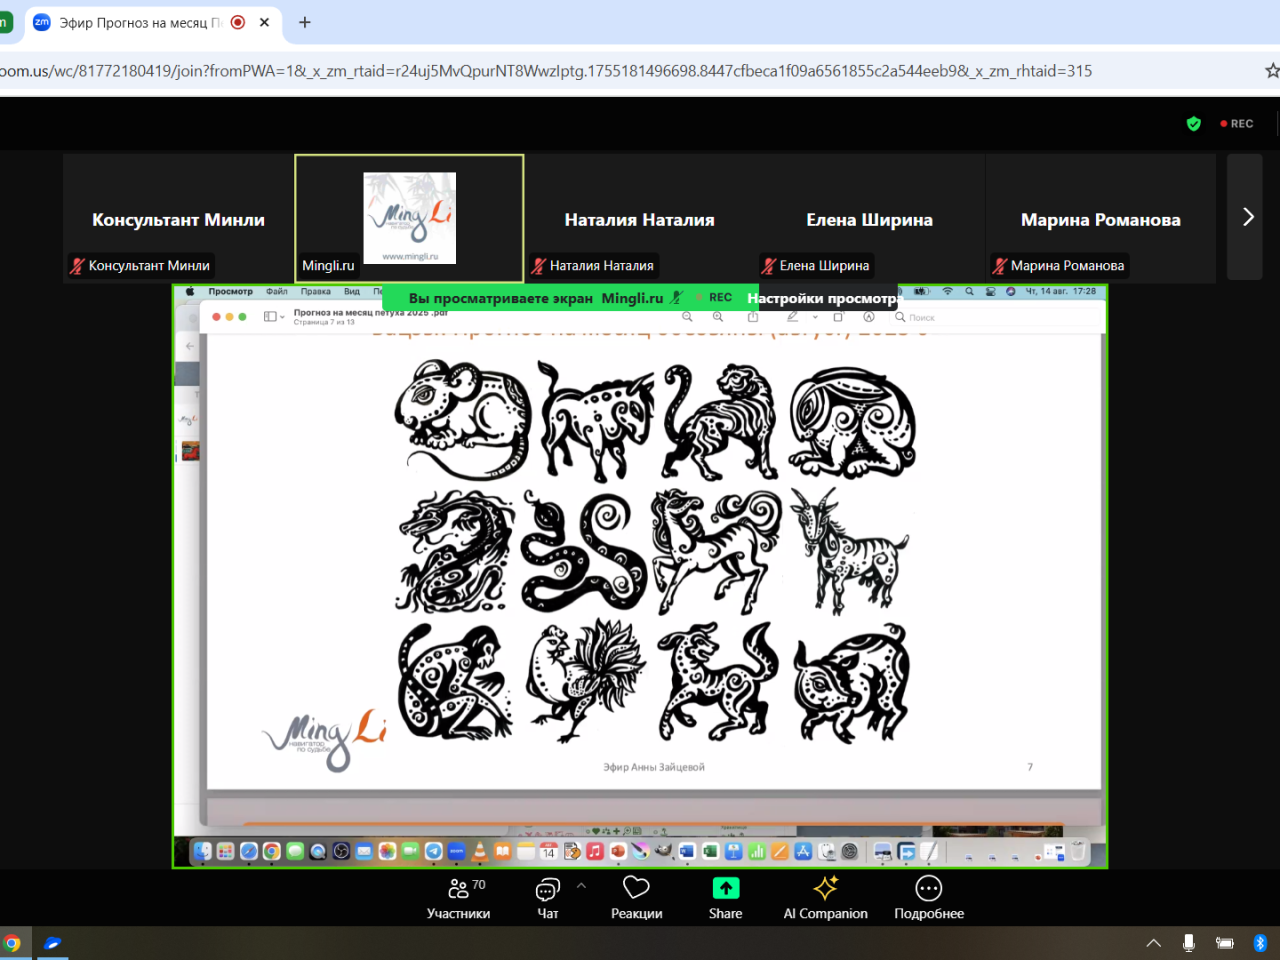The width and height of the screenshot is (1280, 960).
Task: Close the Эфир Прогноз browser tab
Action: click(264, 22)
